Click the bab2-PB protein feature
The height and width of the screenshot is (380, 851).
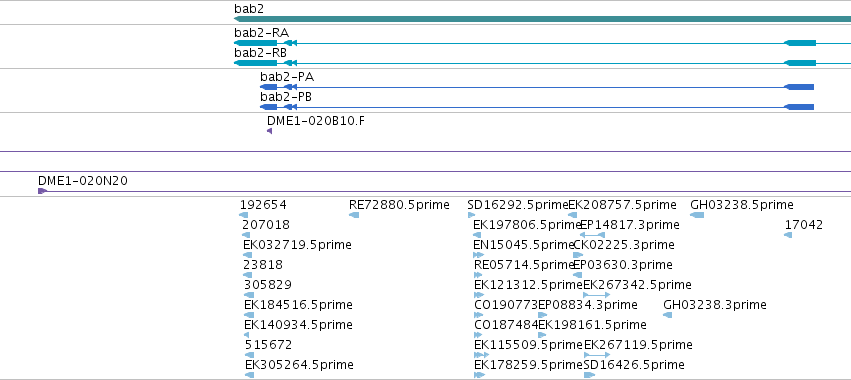coord(537,107)
